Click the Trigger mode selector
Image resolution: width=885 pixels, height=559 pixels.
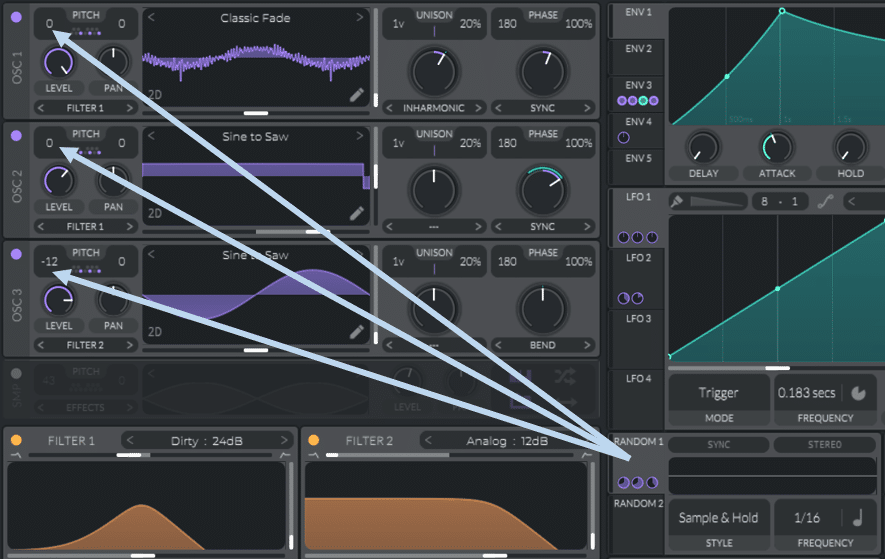click(718, 393)
